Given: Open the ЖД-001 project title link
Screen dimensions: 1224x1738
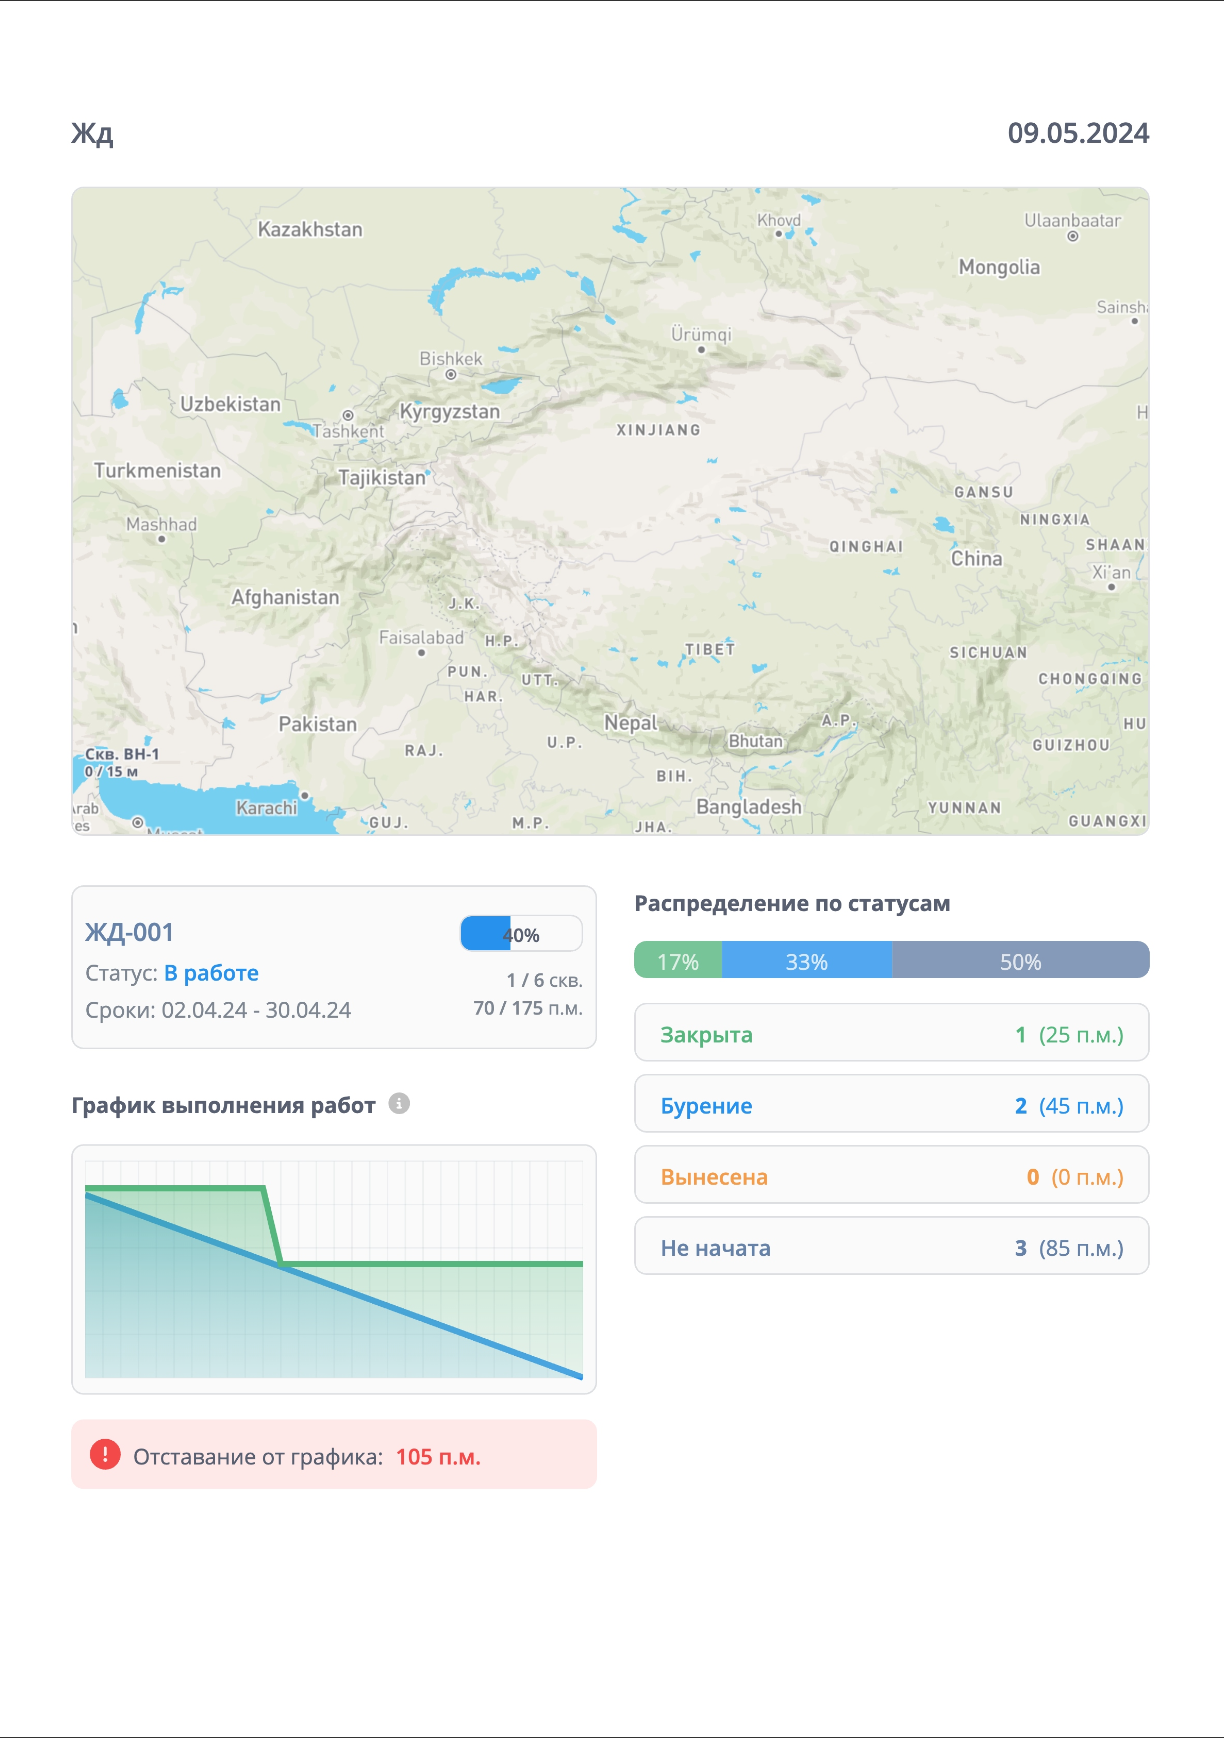Looking at the screenshot, I should pyautogui.click(x=129, y=932).
